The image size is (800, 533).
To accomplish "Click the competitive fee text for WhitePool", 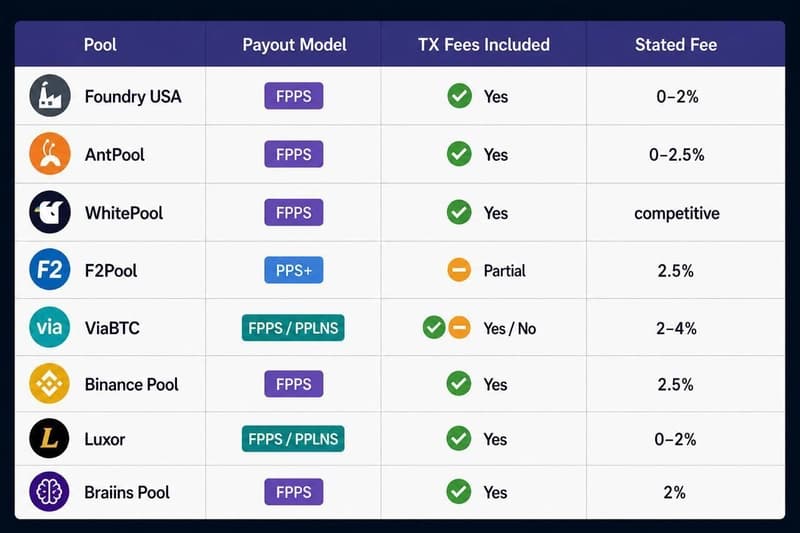I will coord(677,213).
